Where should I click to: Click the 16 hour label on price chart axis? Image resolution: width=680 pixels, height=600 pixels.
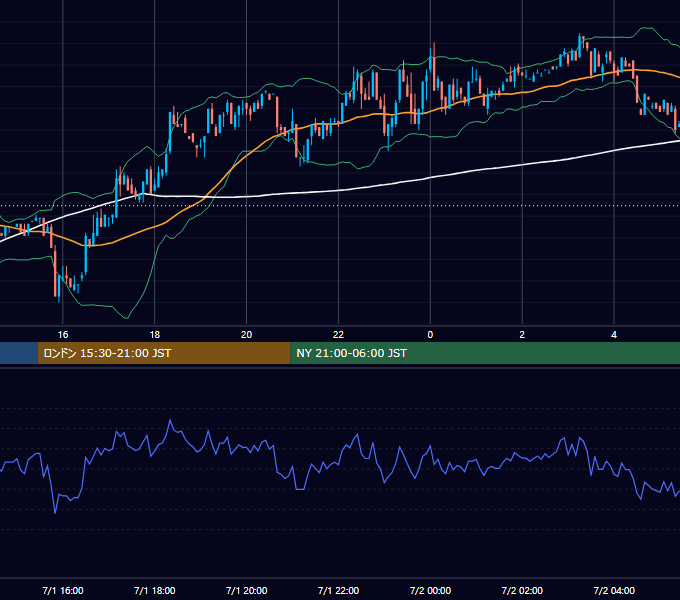(63, 334)
